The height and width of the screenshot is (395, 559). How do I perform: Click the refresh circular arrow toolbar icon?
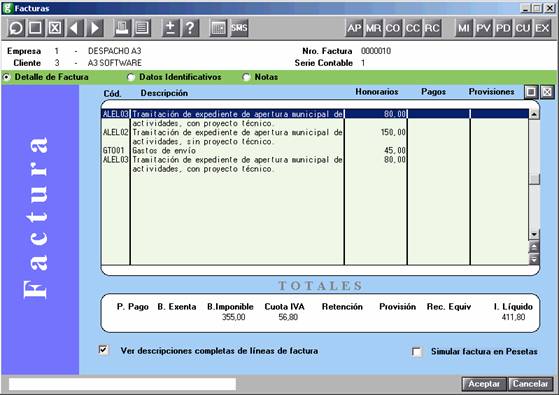[15, 28]
